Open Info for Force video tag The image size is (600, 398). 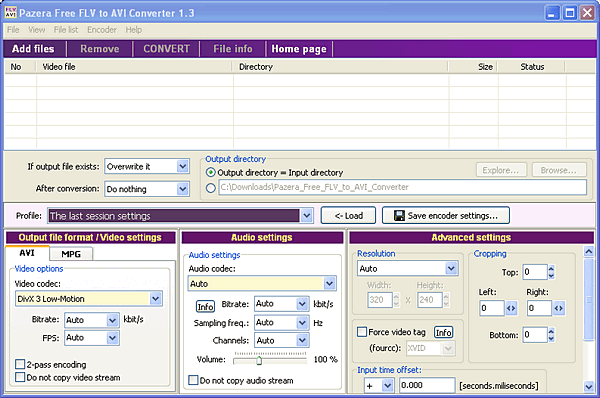coord(443,332)
